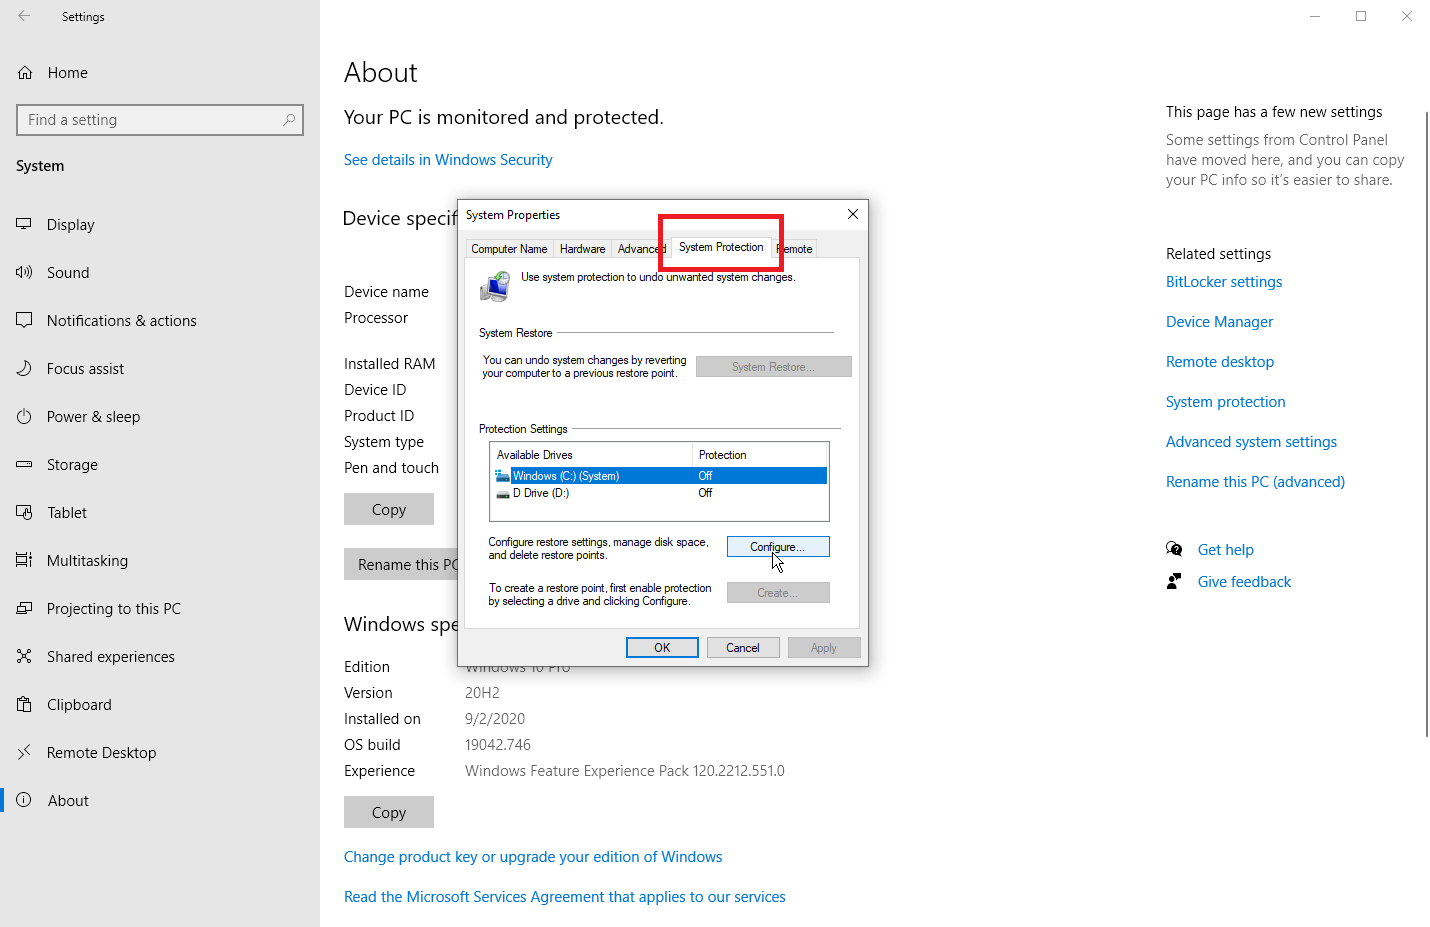Close the System Properties dialog
Viewport: 1430px width, 927px height.
[853, 214]
